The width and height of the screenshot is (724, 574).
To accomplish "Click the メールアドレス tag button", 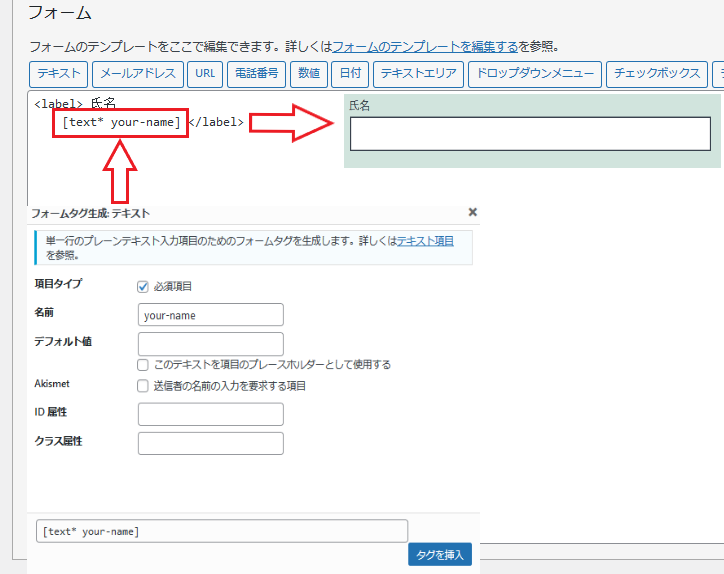I will [138, 74].
